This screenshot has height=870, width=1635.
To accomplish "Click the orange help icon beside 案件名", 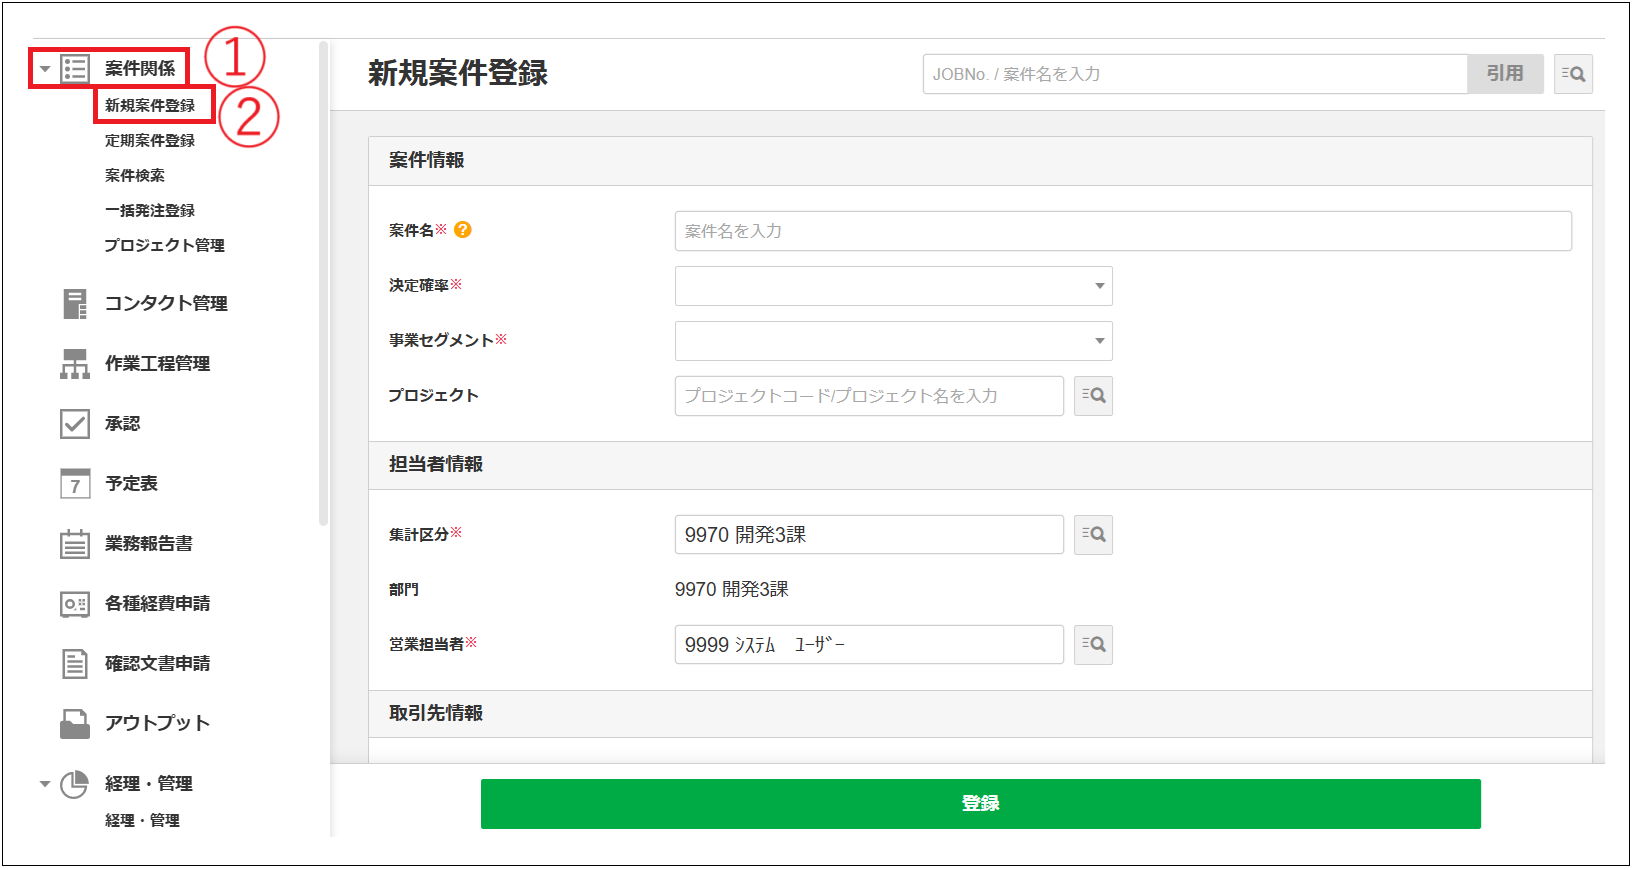I will 462,230.
